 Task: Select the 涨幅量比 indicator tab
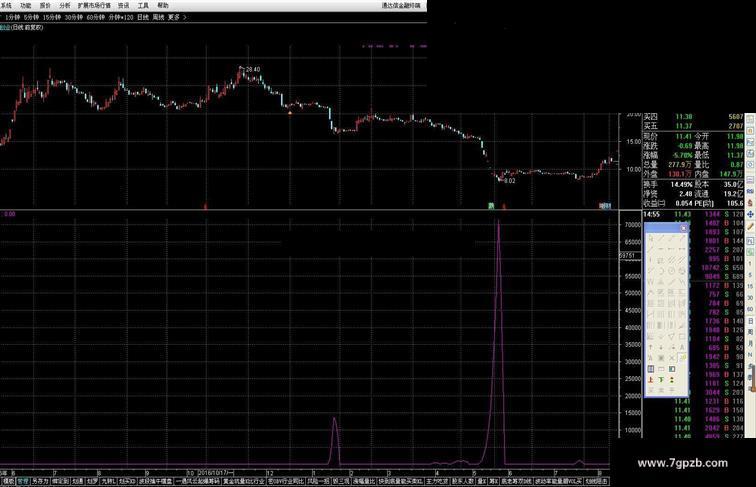[364, 481]
